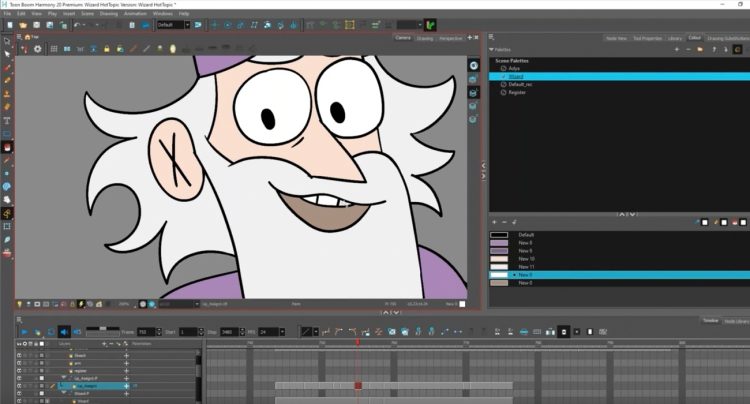Toggle the show all layers eye in timeline header
750x404 pixels.
pos(19,344)
